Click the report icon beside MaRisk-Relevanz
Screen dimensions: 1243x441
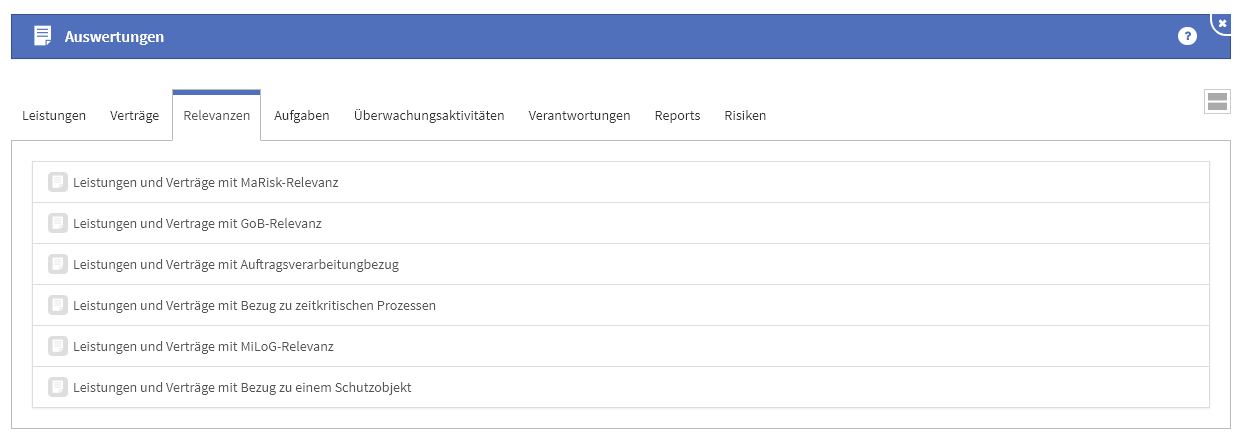click(58, 182)
